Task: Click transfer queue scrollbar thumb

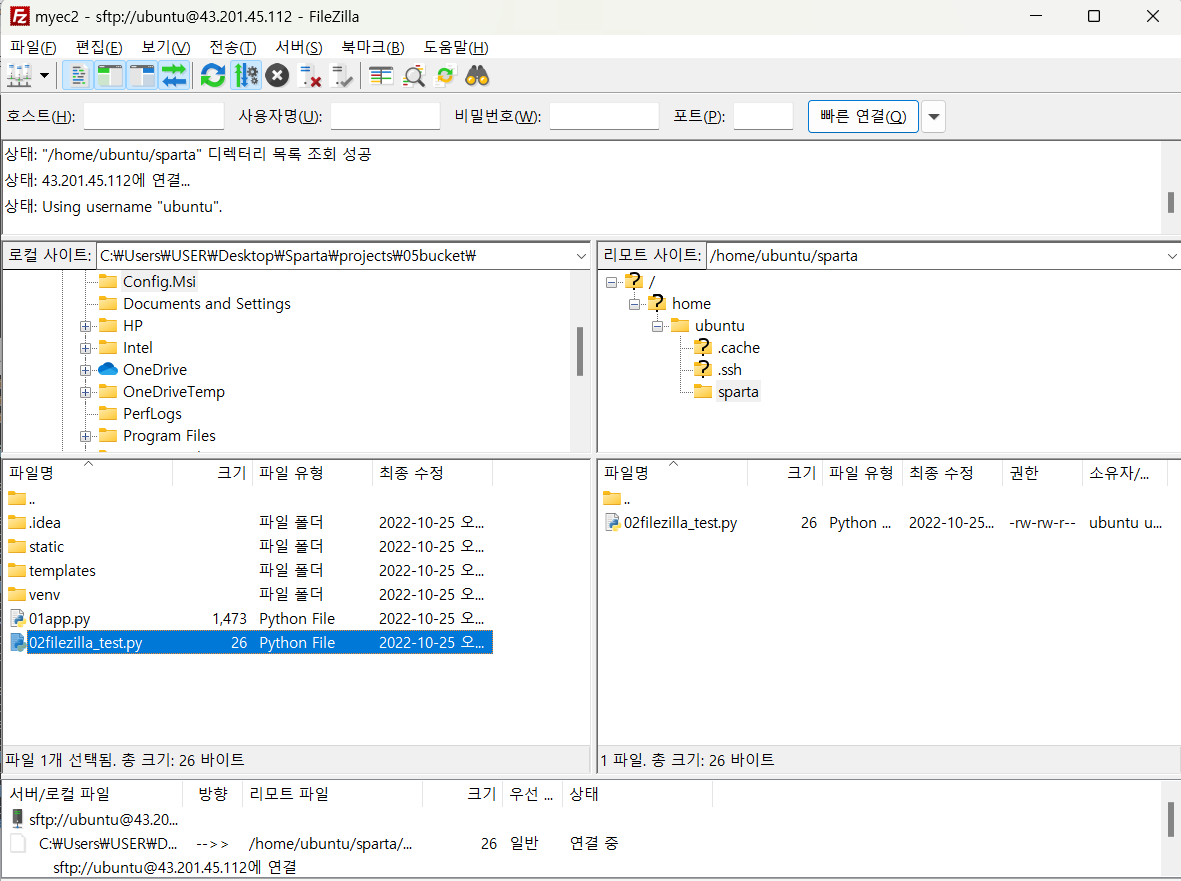Action: coord(1170,820)
